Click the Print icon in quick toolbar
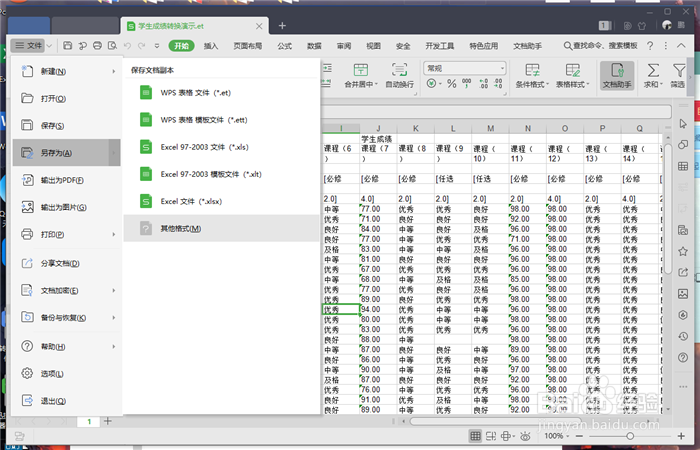Image resolution: width=700 pixels, height=450 pixels. pos(97,46)
